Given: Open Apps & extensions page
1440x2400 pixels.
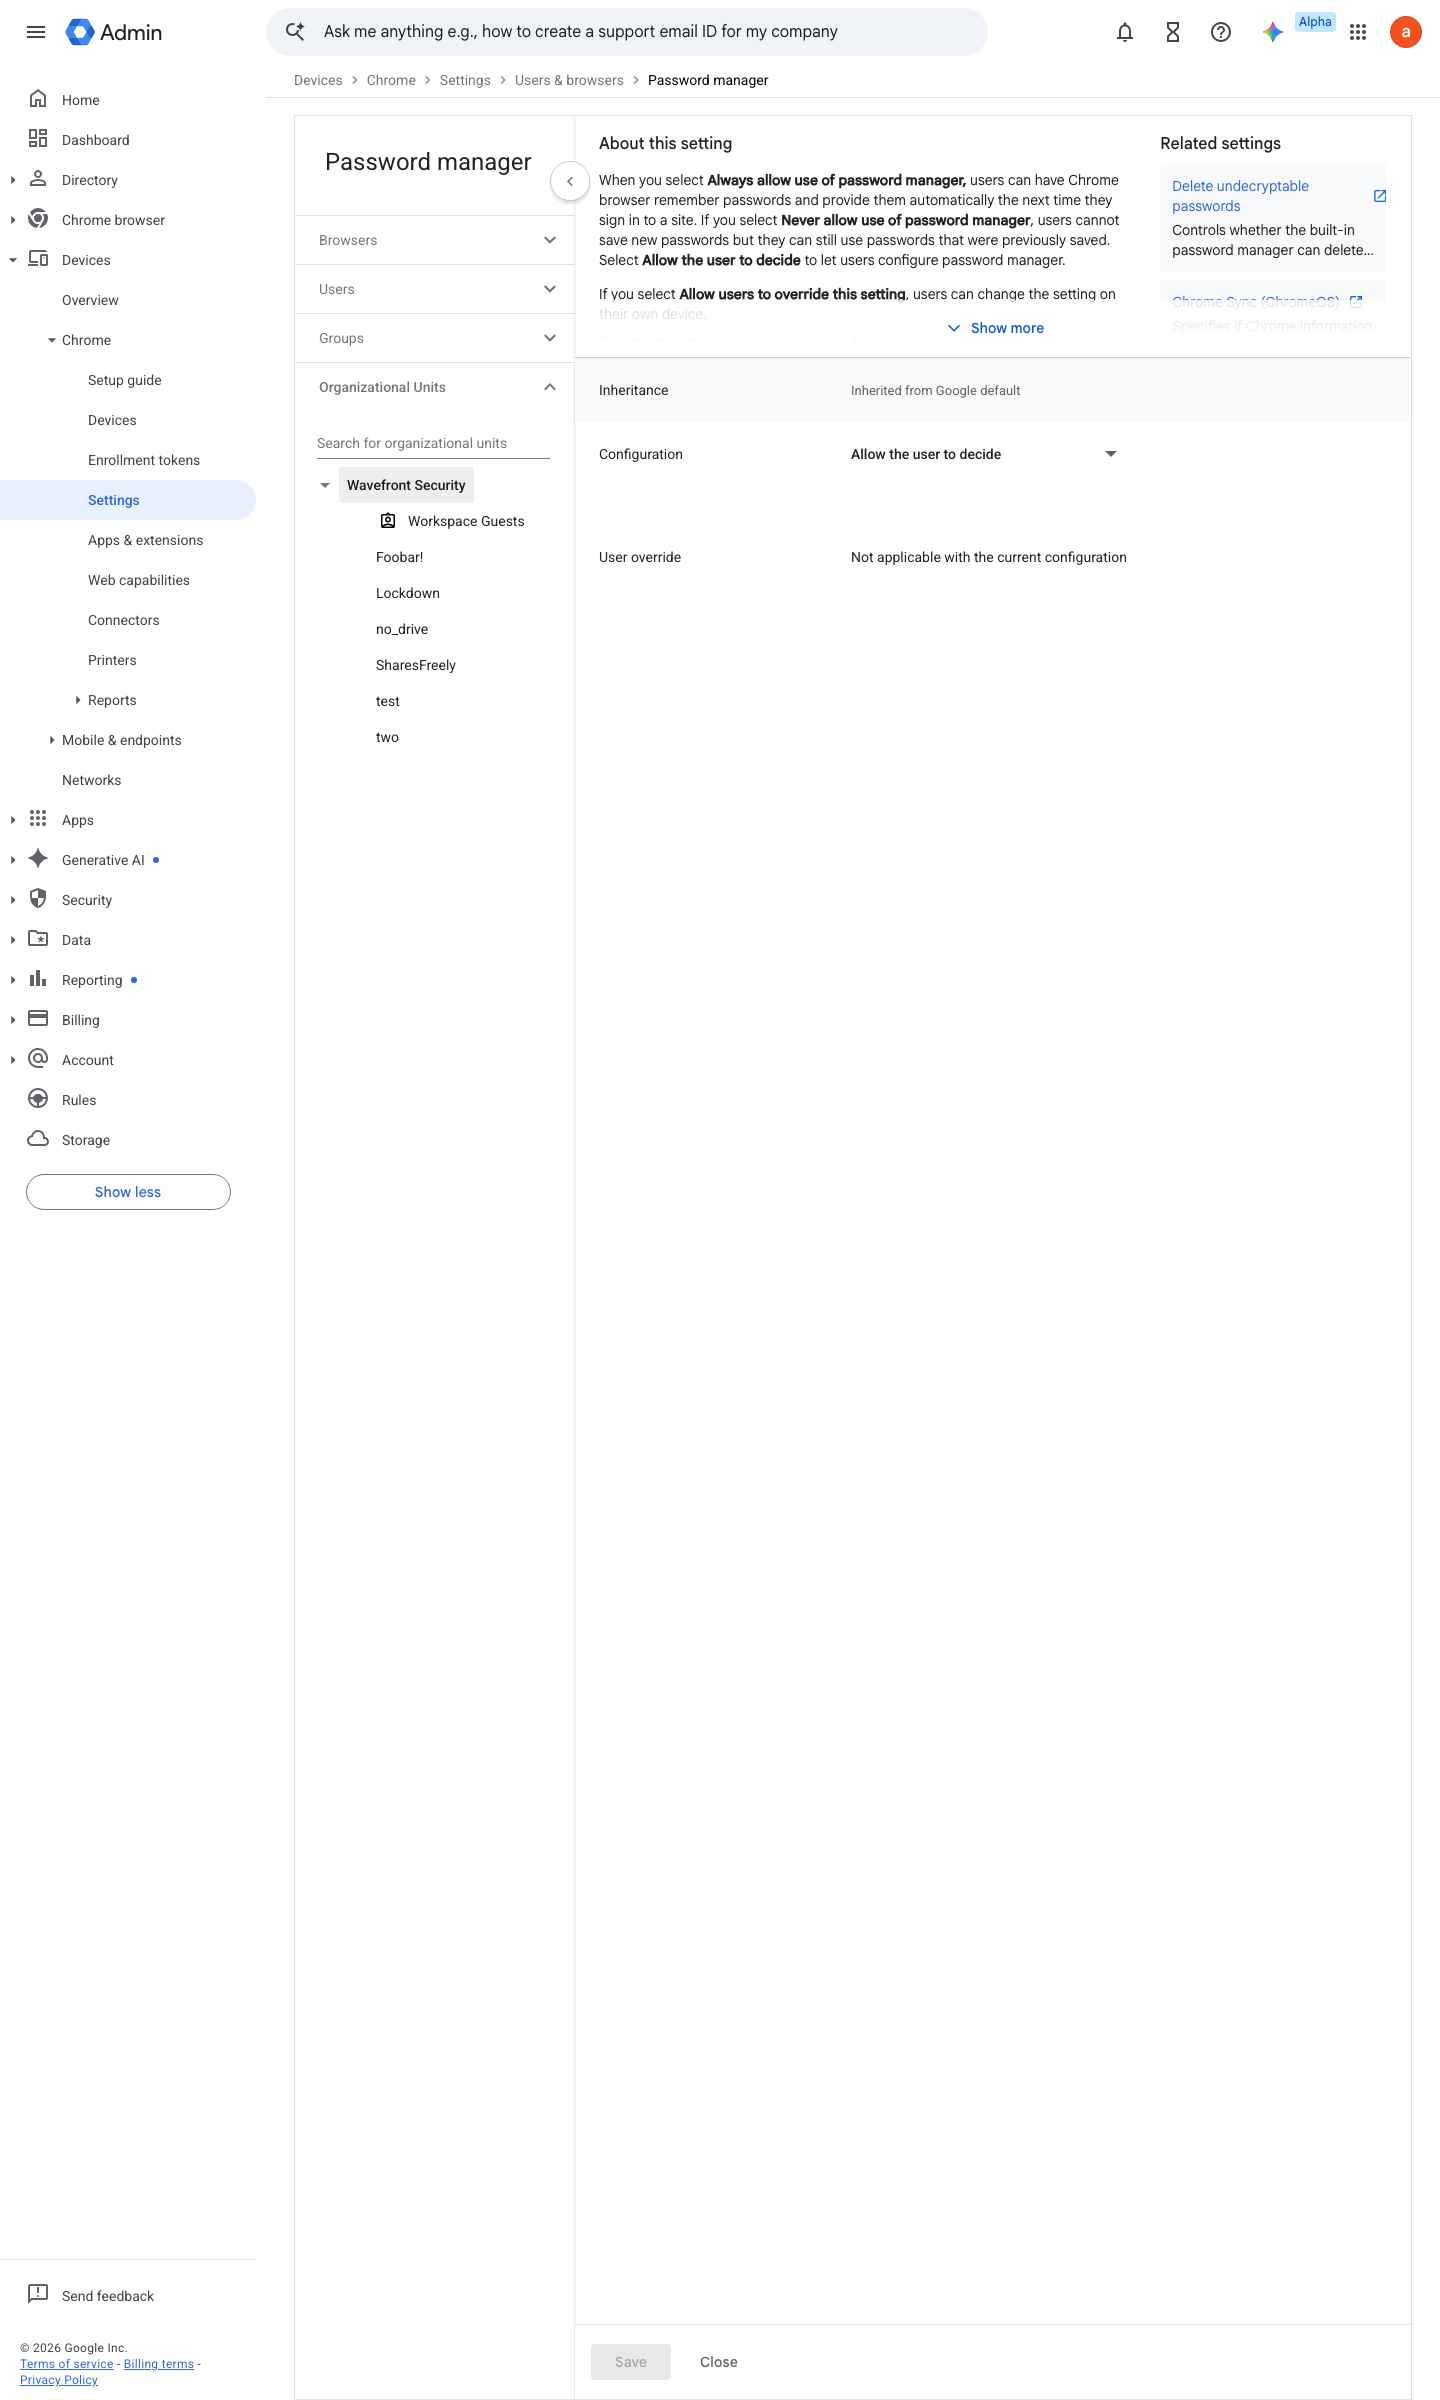Looking at the screenshot, I should coord(145,540).
